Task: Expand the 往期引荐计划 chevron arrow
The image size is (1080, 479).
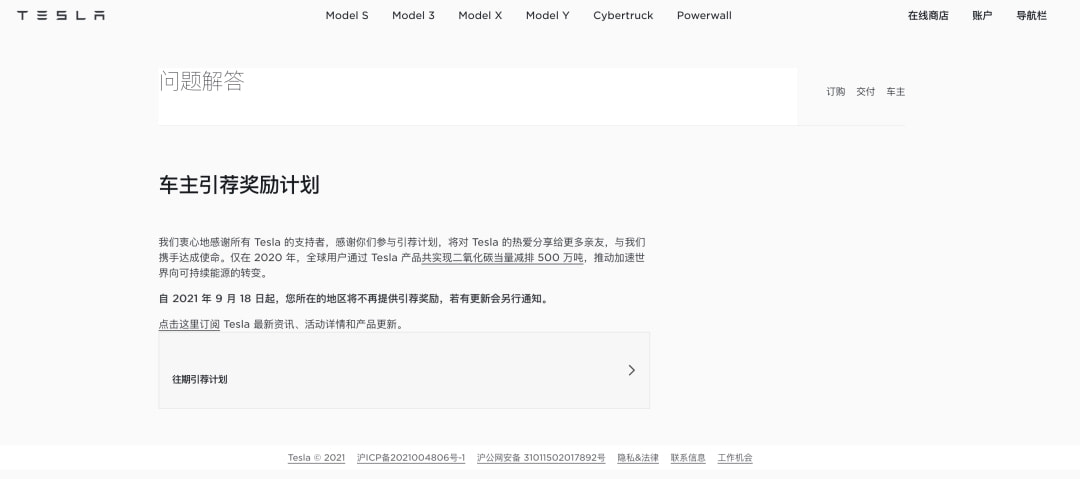Action: tap(632, 370)
